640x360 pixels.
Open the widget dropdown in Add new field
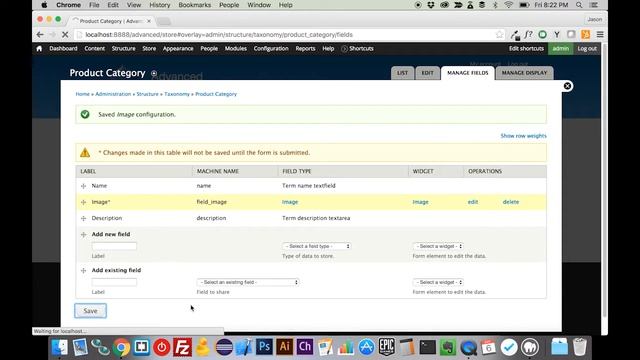point(438,246)
